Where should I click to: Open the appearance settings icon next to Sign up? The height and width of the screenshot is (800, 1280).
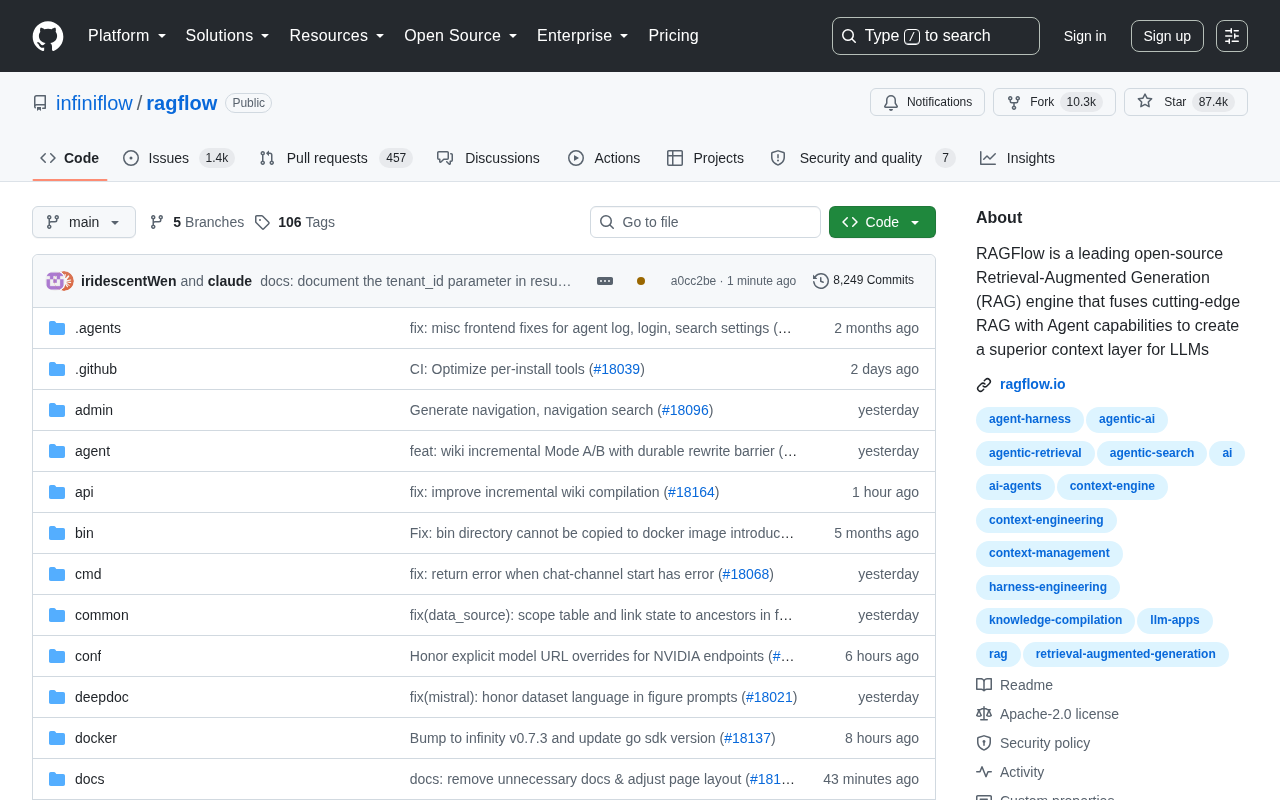point(1232,36)
